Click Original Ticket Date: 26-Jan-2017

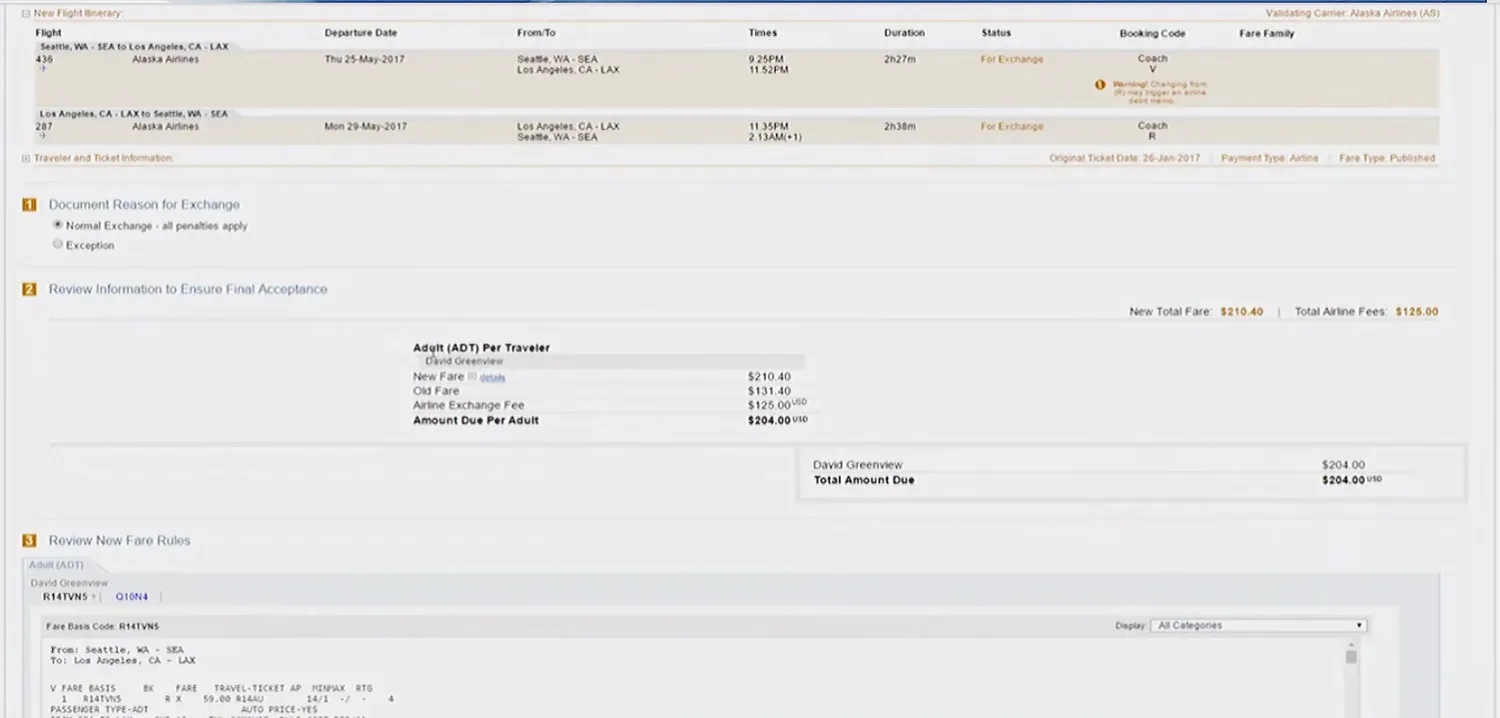pyautogui.click(x=1125, y=158)
